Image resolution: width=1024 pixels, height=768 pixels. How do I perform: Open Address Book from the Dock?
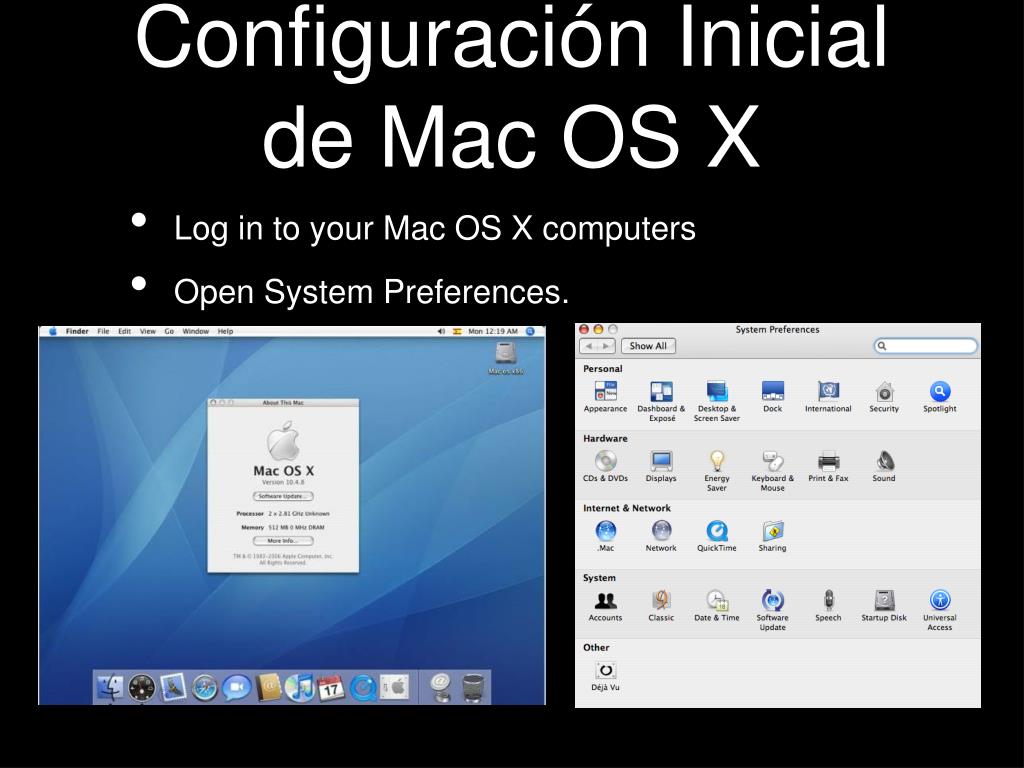coord(268,688)
